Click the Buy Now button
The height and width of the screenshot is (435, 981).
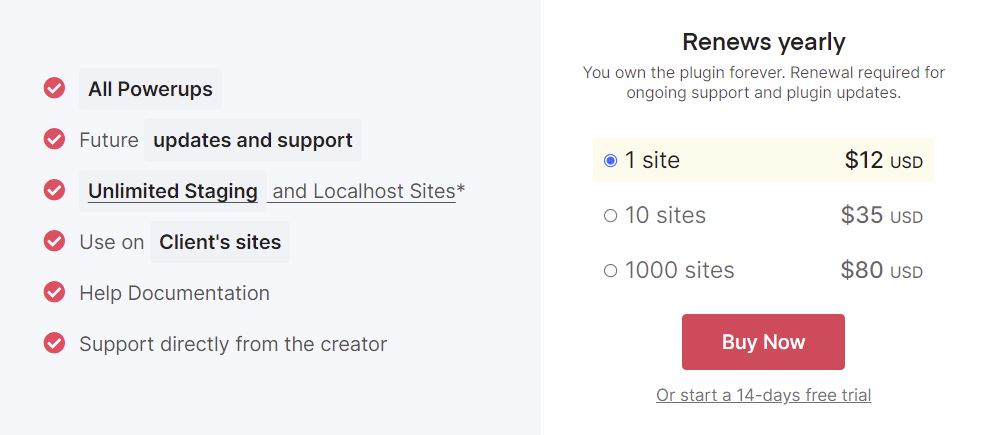763,342
